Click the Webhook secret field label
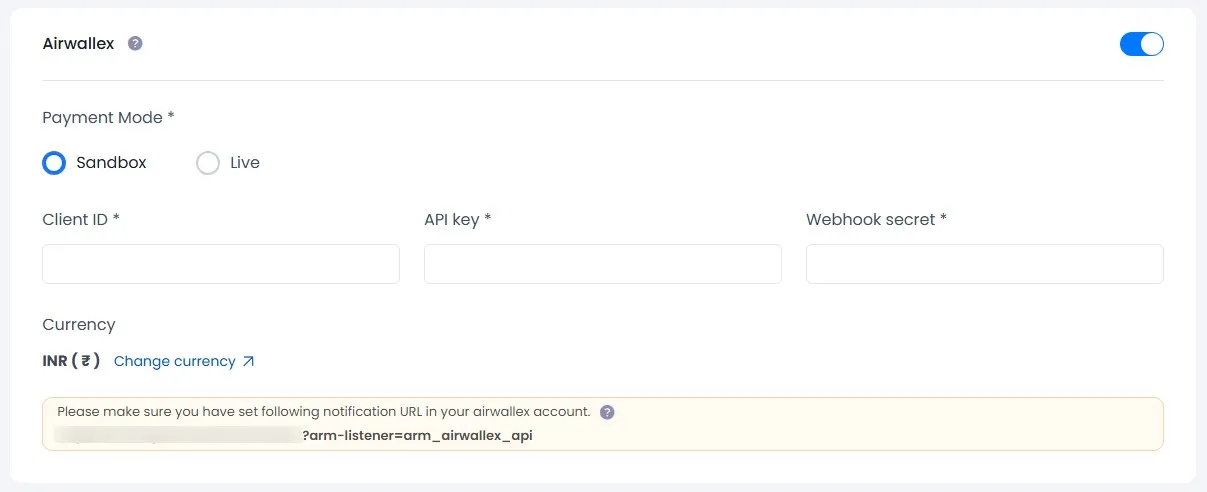 pos(876,219)
